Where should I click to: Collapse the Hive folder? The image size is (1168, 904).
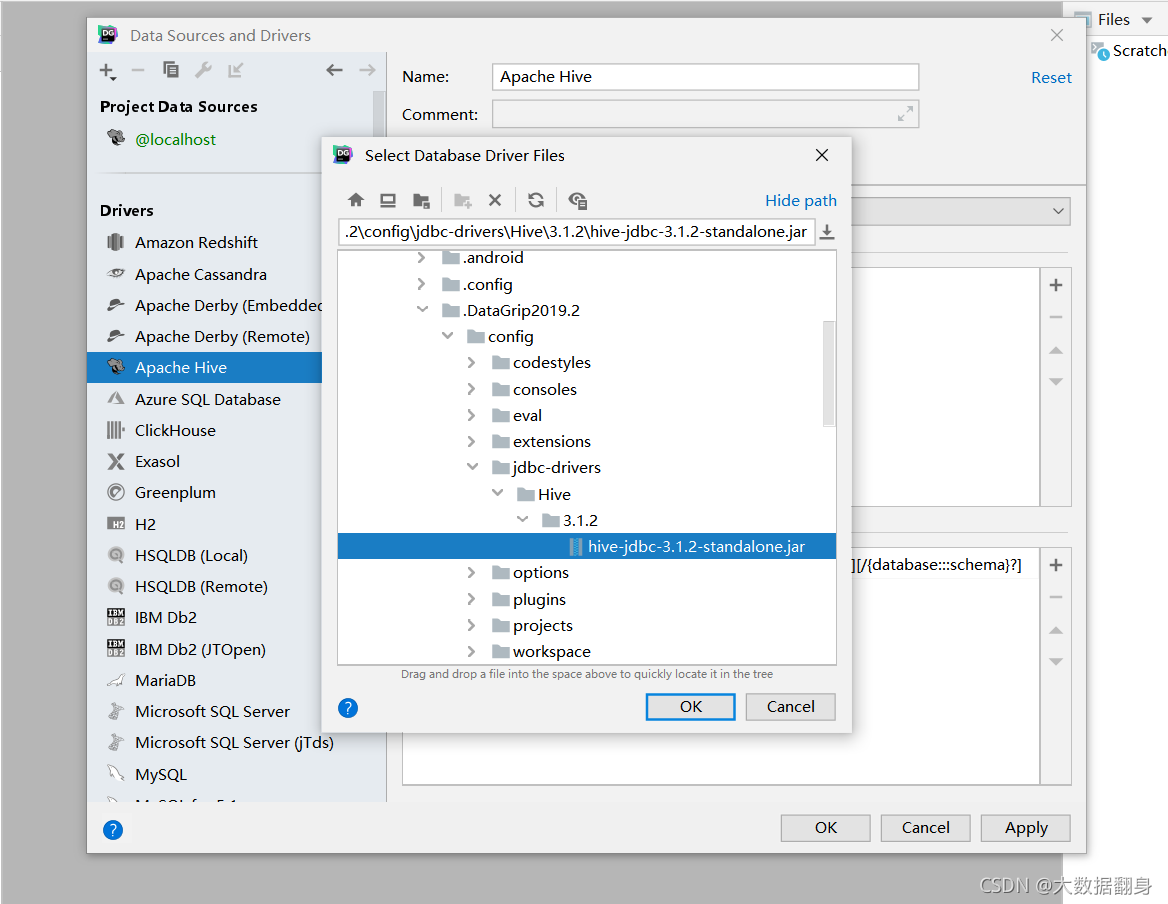click(x=498, y=493)
